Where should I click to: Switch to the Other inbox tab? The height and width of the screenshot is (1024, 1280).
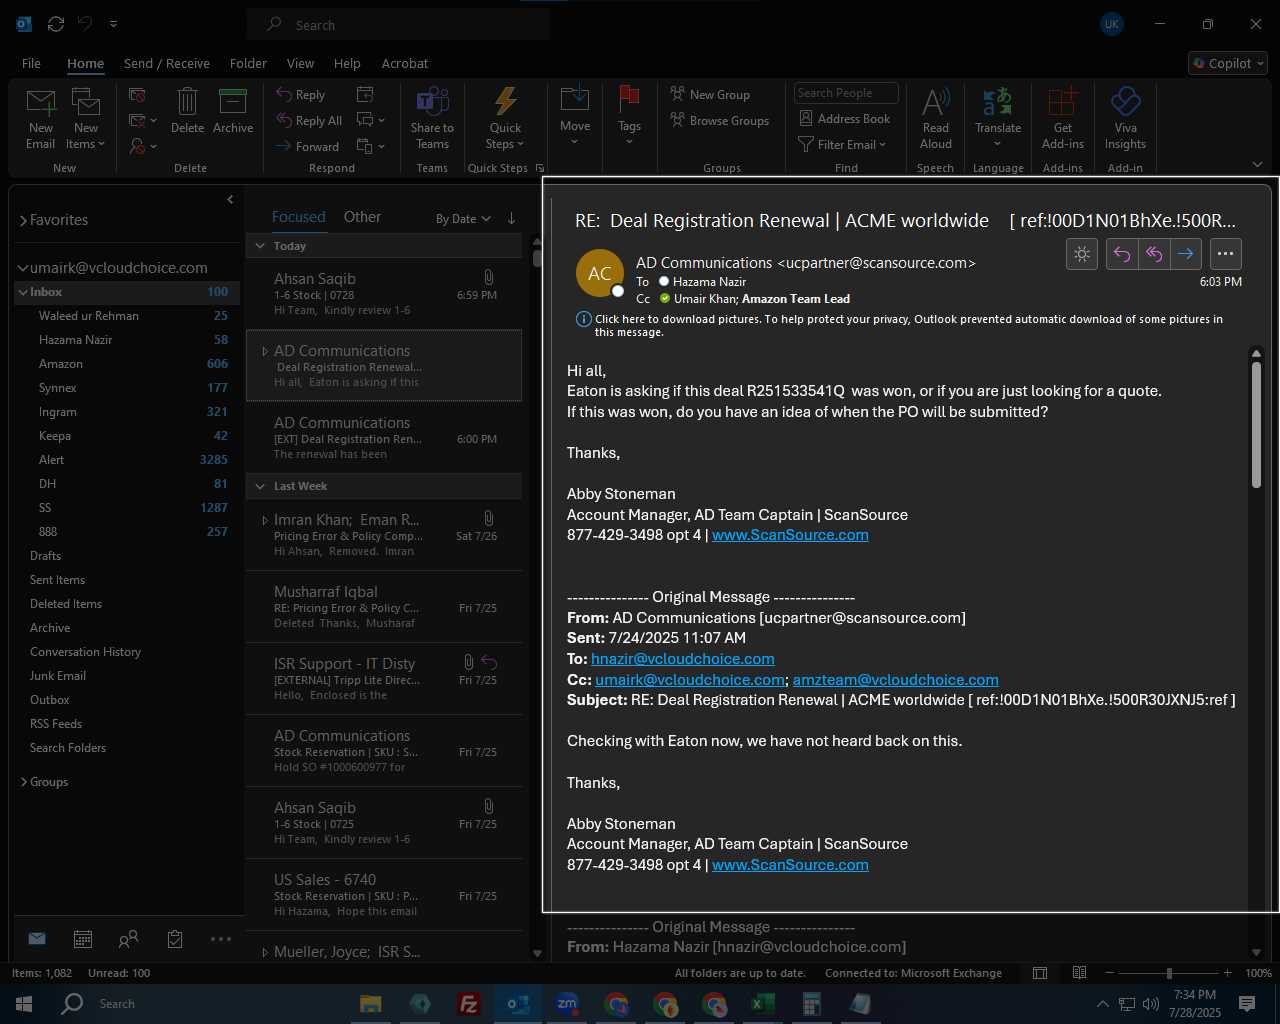362,217
